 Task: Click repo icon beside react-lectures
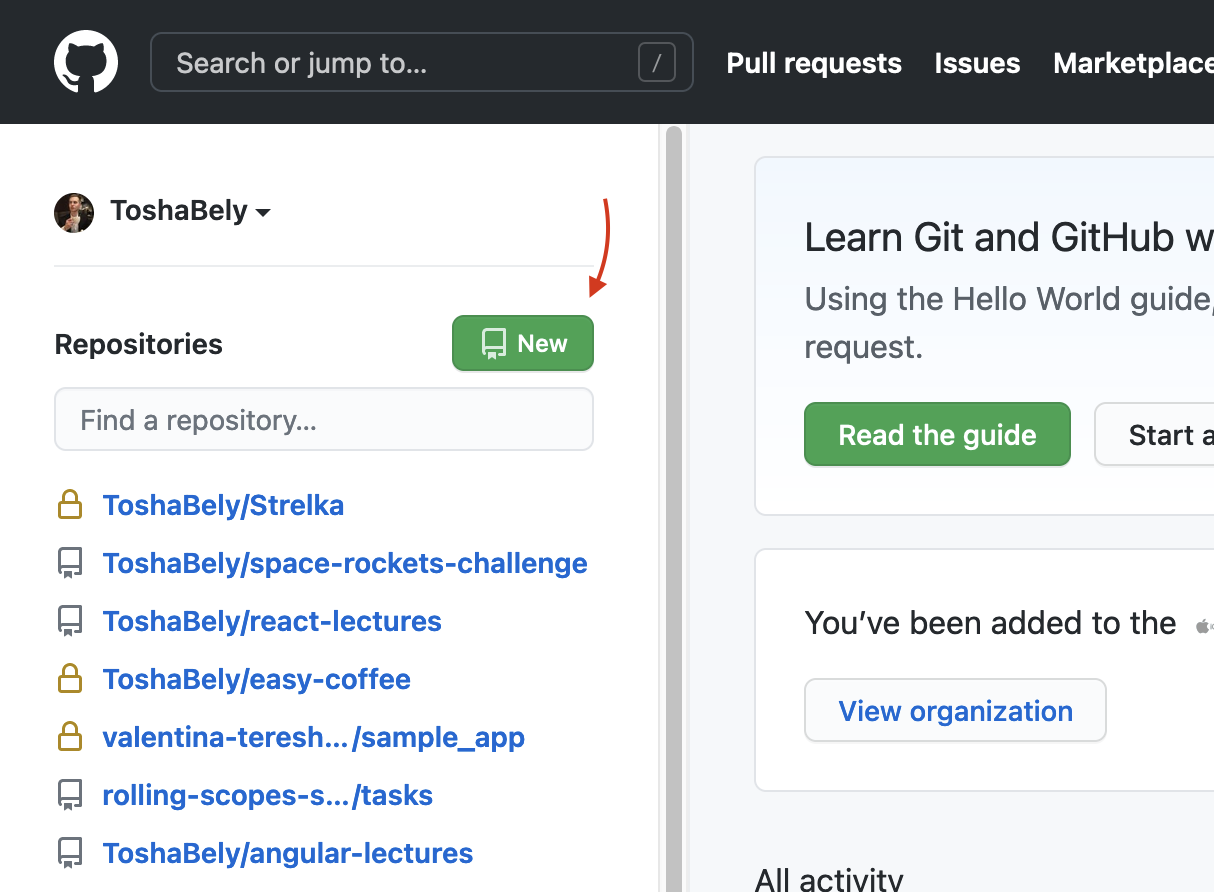tap(70, 622)
